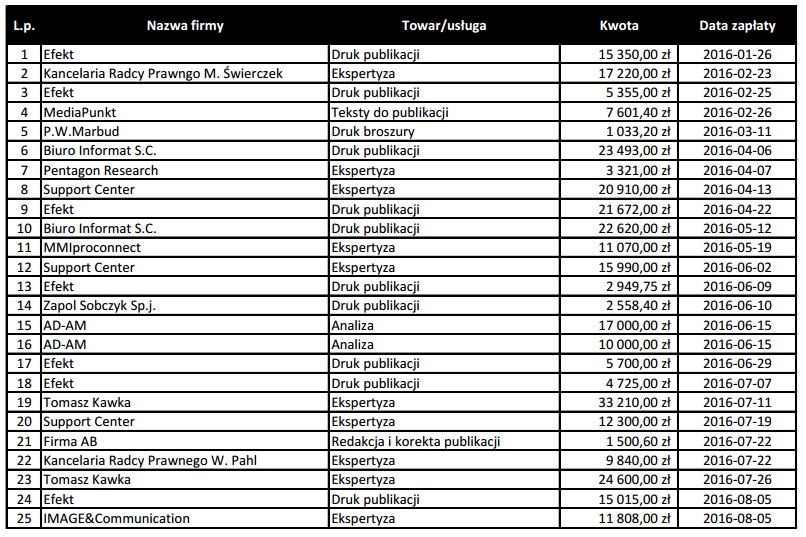806x537 pixels.
Task: Click the MMIproconnect company cell
Action: (92, 248)
